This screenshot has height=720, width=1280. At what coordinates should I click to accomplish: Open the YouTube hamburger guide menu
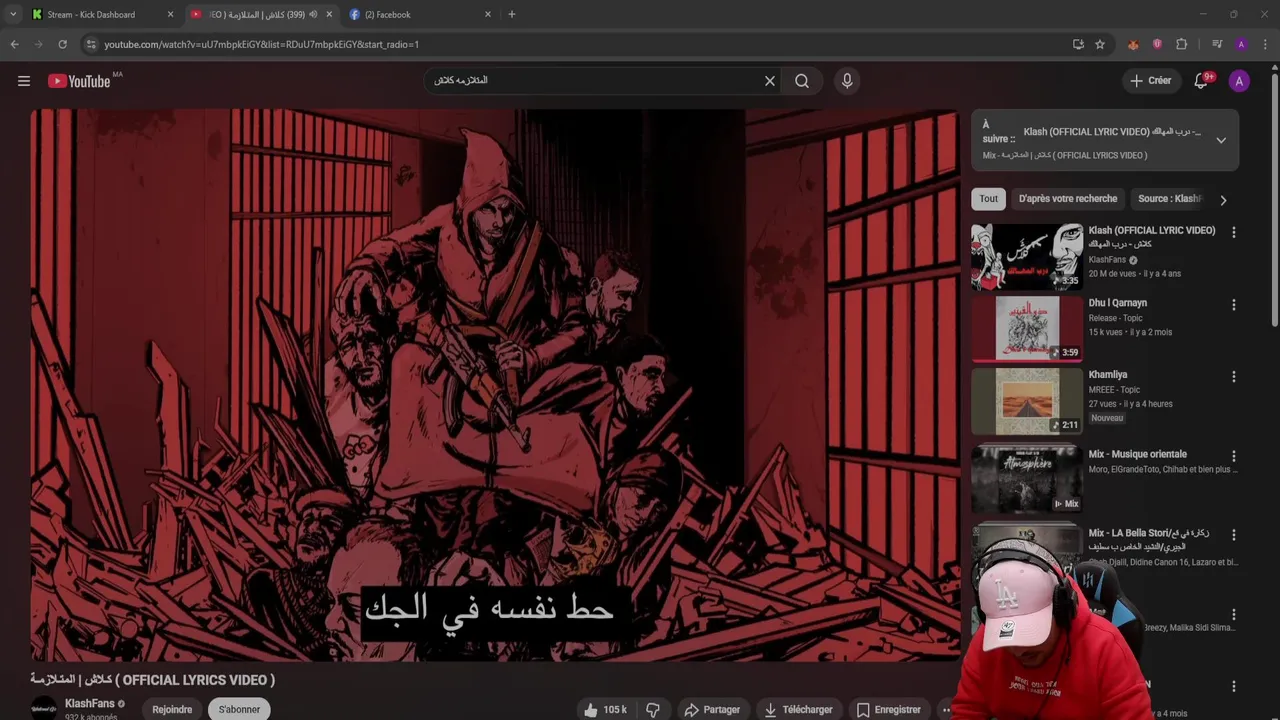24,81
